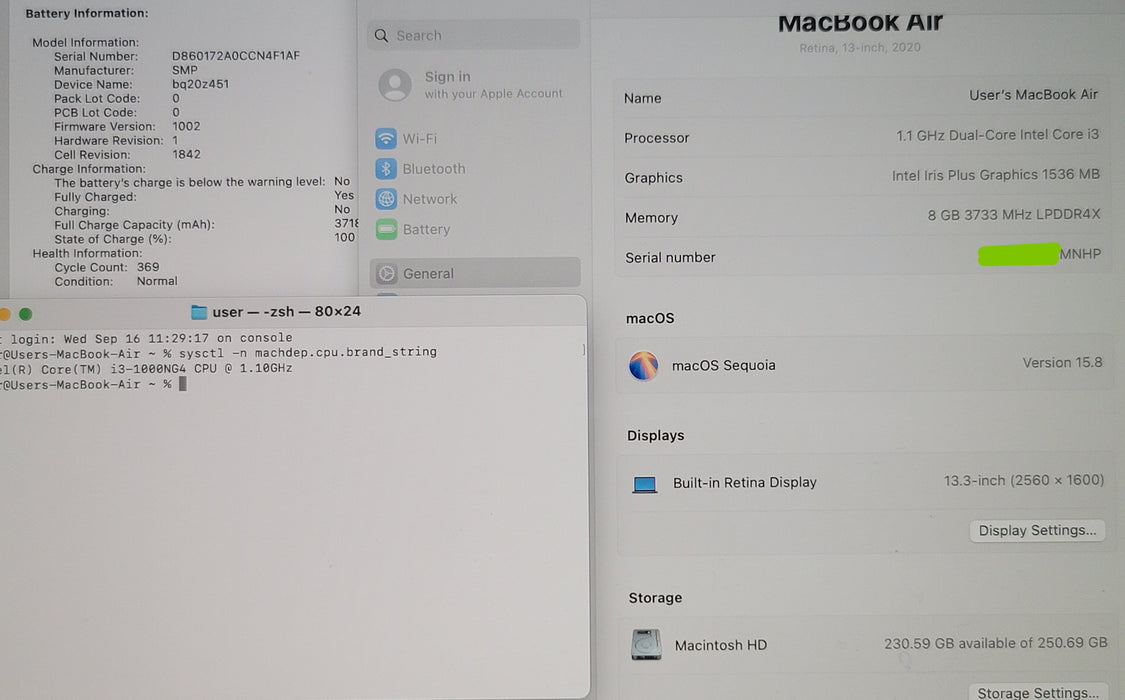
Task: Click the Cycle Count value 369
Action: tap(148, 267)
